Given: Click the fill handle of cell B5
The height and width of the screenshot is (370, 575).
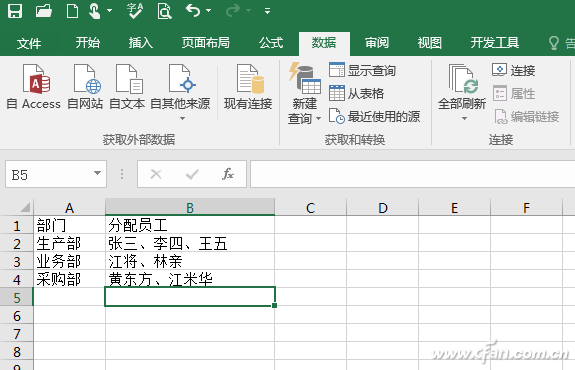Looking at the screenshot, I should point(275,305).
